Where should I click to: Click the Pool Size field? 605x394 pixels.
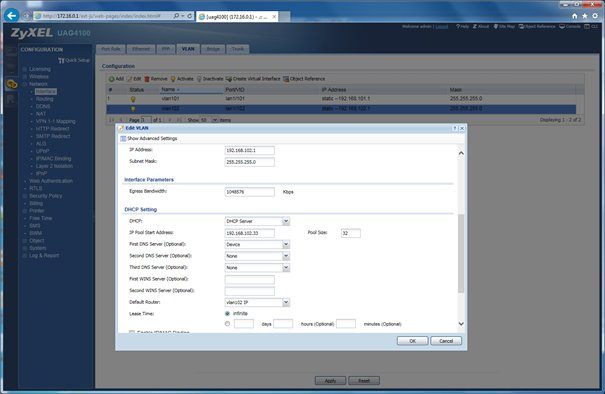(351, 233)
